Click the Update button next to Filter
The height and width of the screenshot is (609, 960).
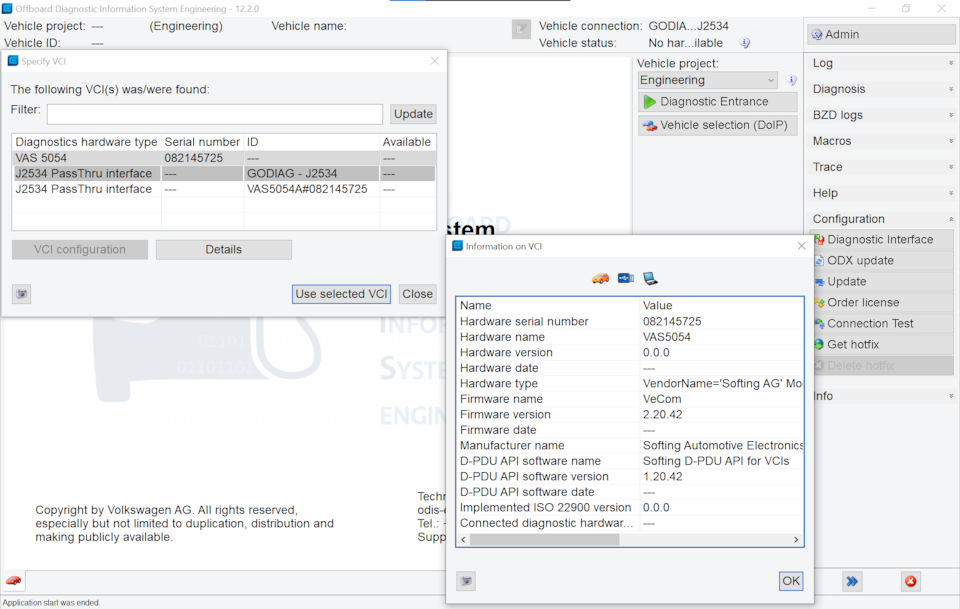(x=413, y=114)
